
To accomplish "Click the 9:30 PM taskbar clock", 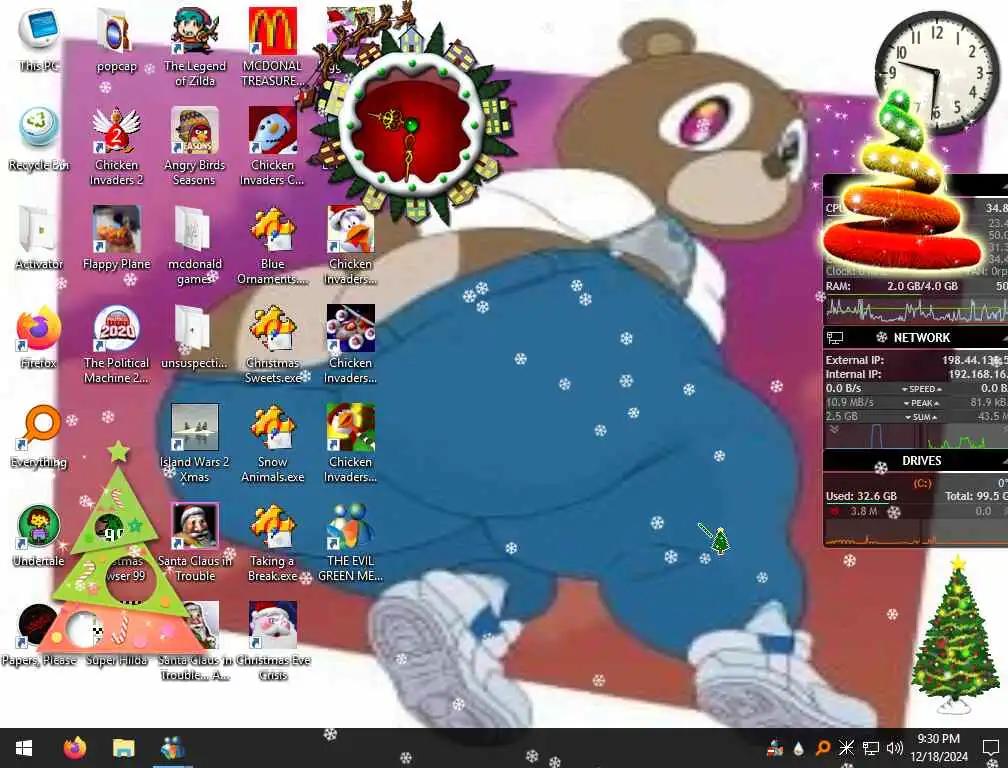I will (x=939, y=747).
